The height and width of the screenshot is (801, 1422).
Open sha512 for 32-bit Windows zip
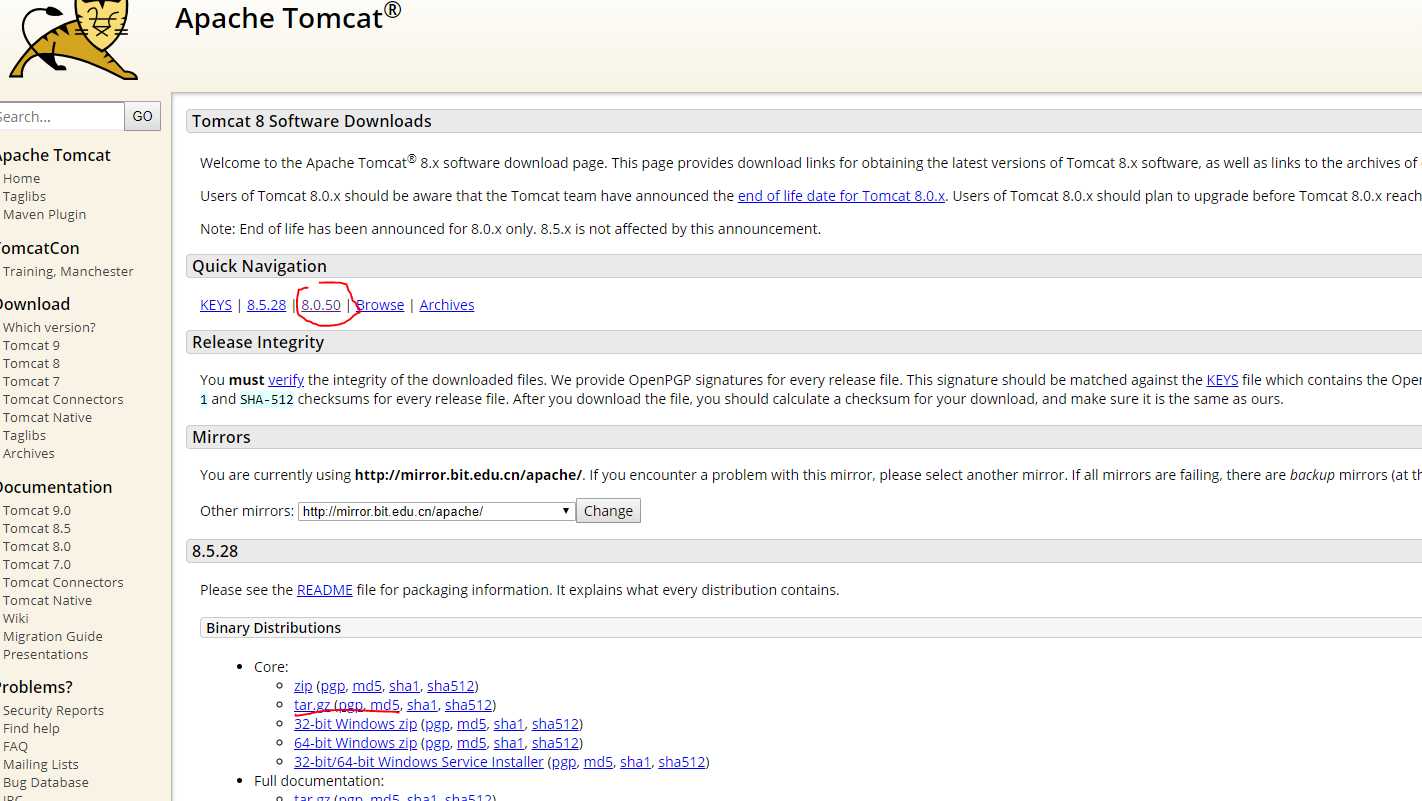click(555, 724)
